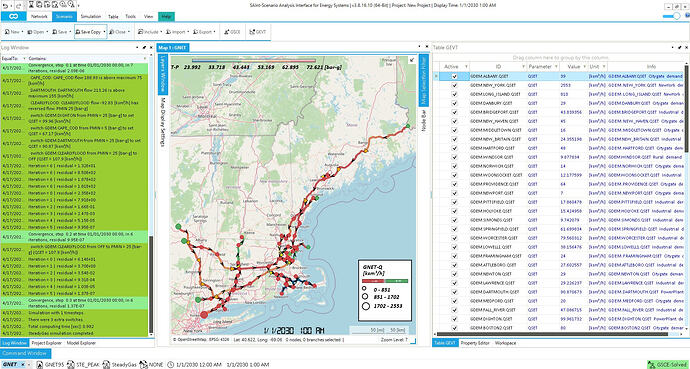Click the GEVT events table button

(257, 32)
